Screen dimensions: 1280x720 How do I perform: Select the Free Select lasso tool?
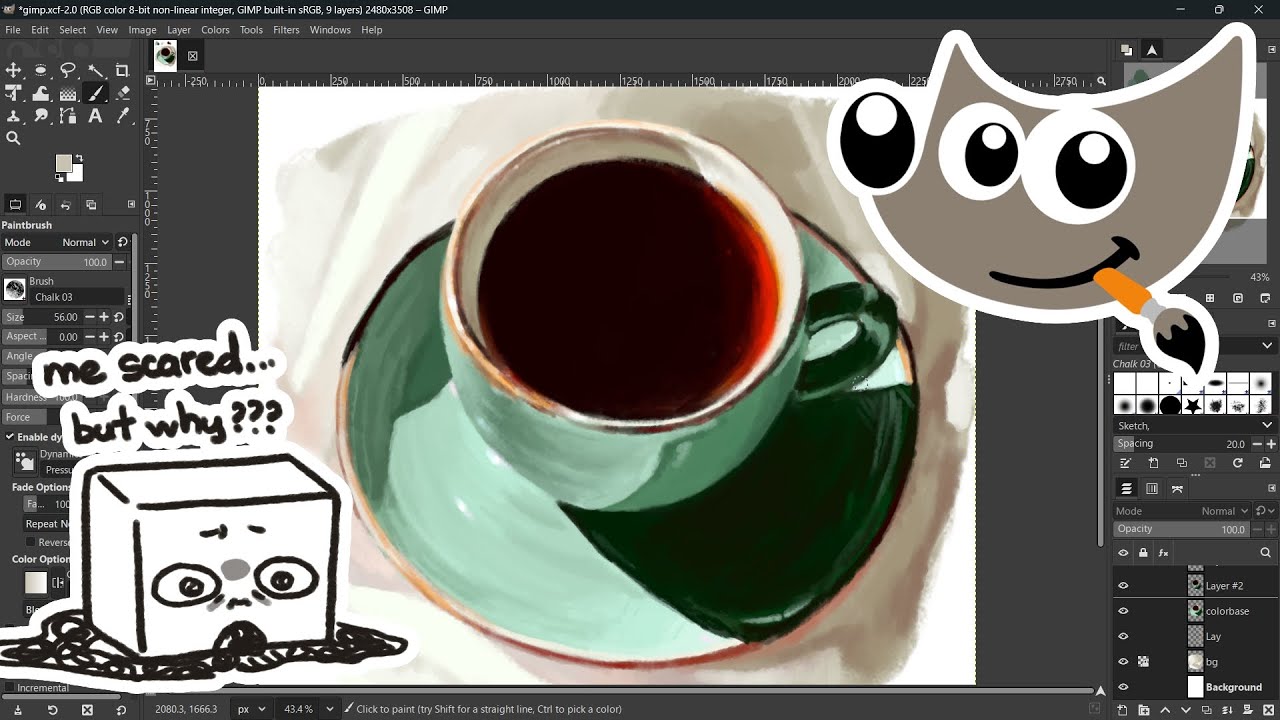point(68,70)
